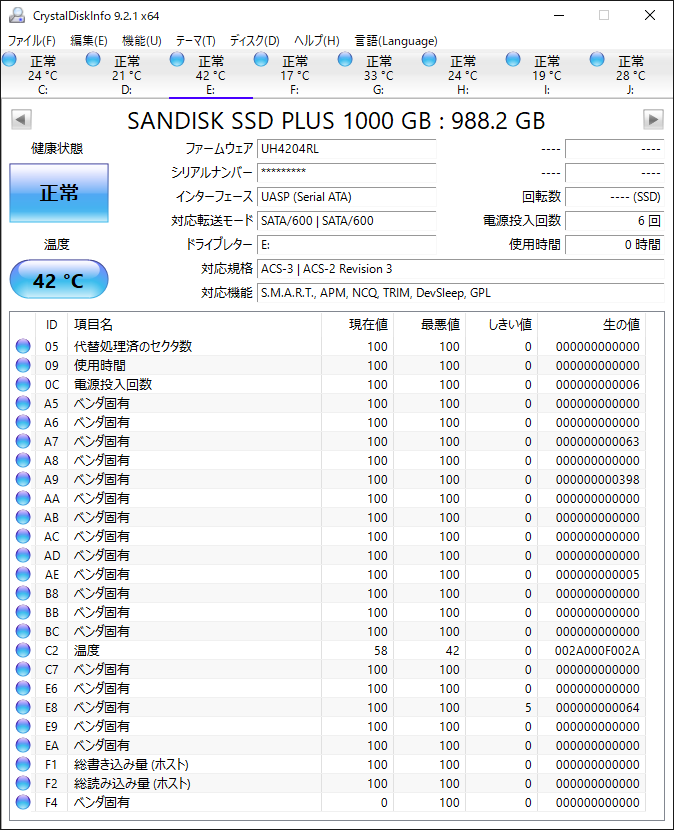Click raw value 000000000398
The image size is (674, 830).
(x=597, y=480)
